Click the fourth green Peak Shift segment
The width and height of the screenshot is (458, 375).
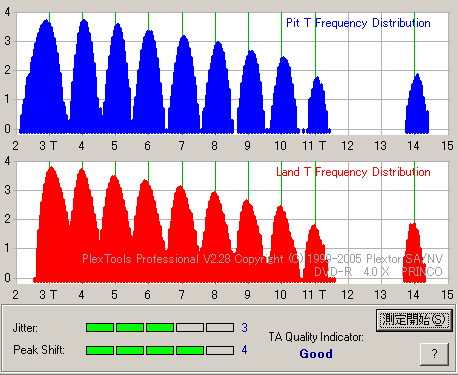click(x=190, y=350)
